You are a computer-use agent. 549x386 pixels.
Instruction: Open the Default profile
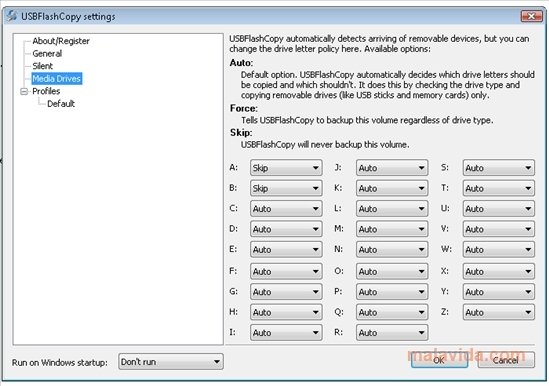point(61,104)
